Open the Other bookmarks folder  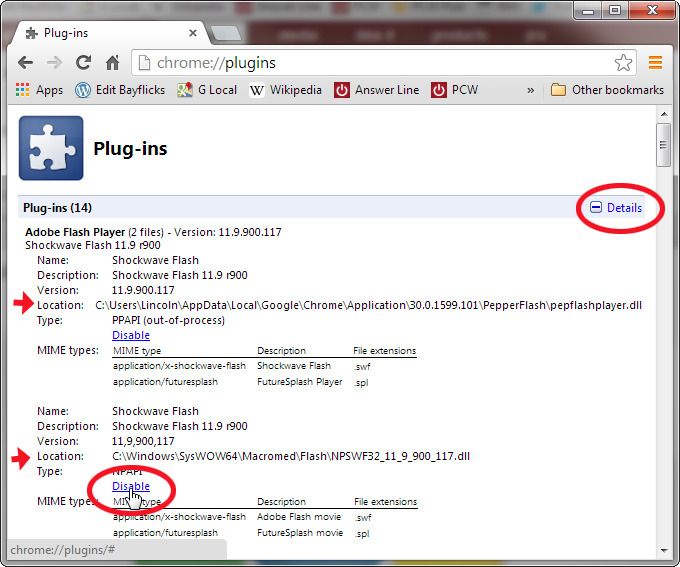pyautogui.click(x=607, y=90)
